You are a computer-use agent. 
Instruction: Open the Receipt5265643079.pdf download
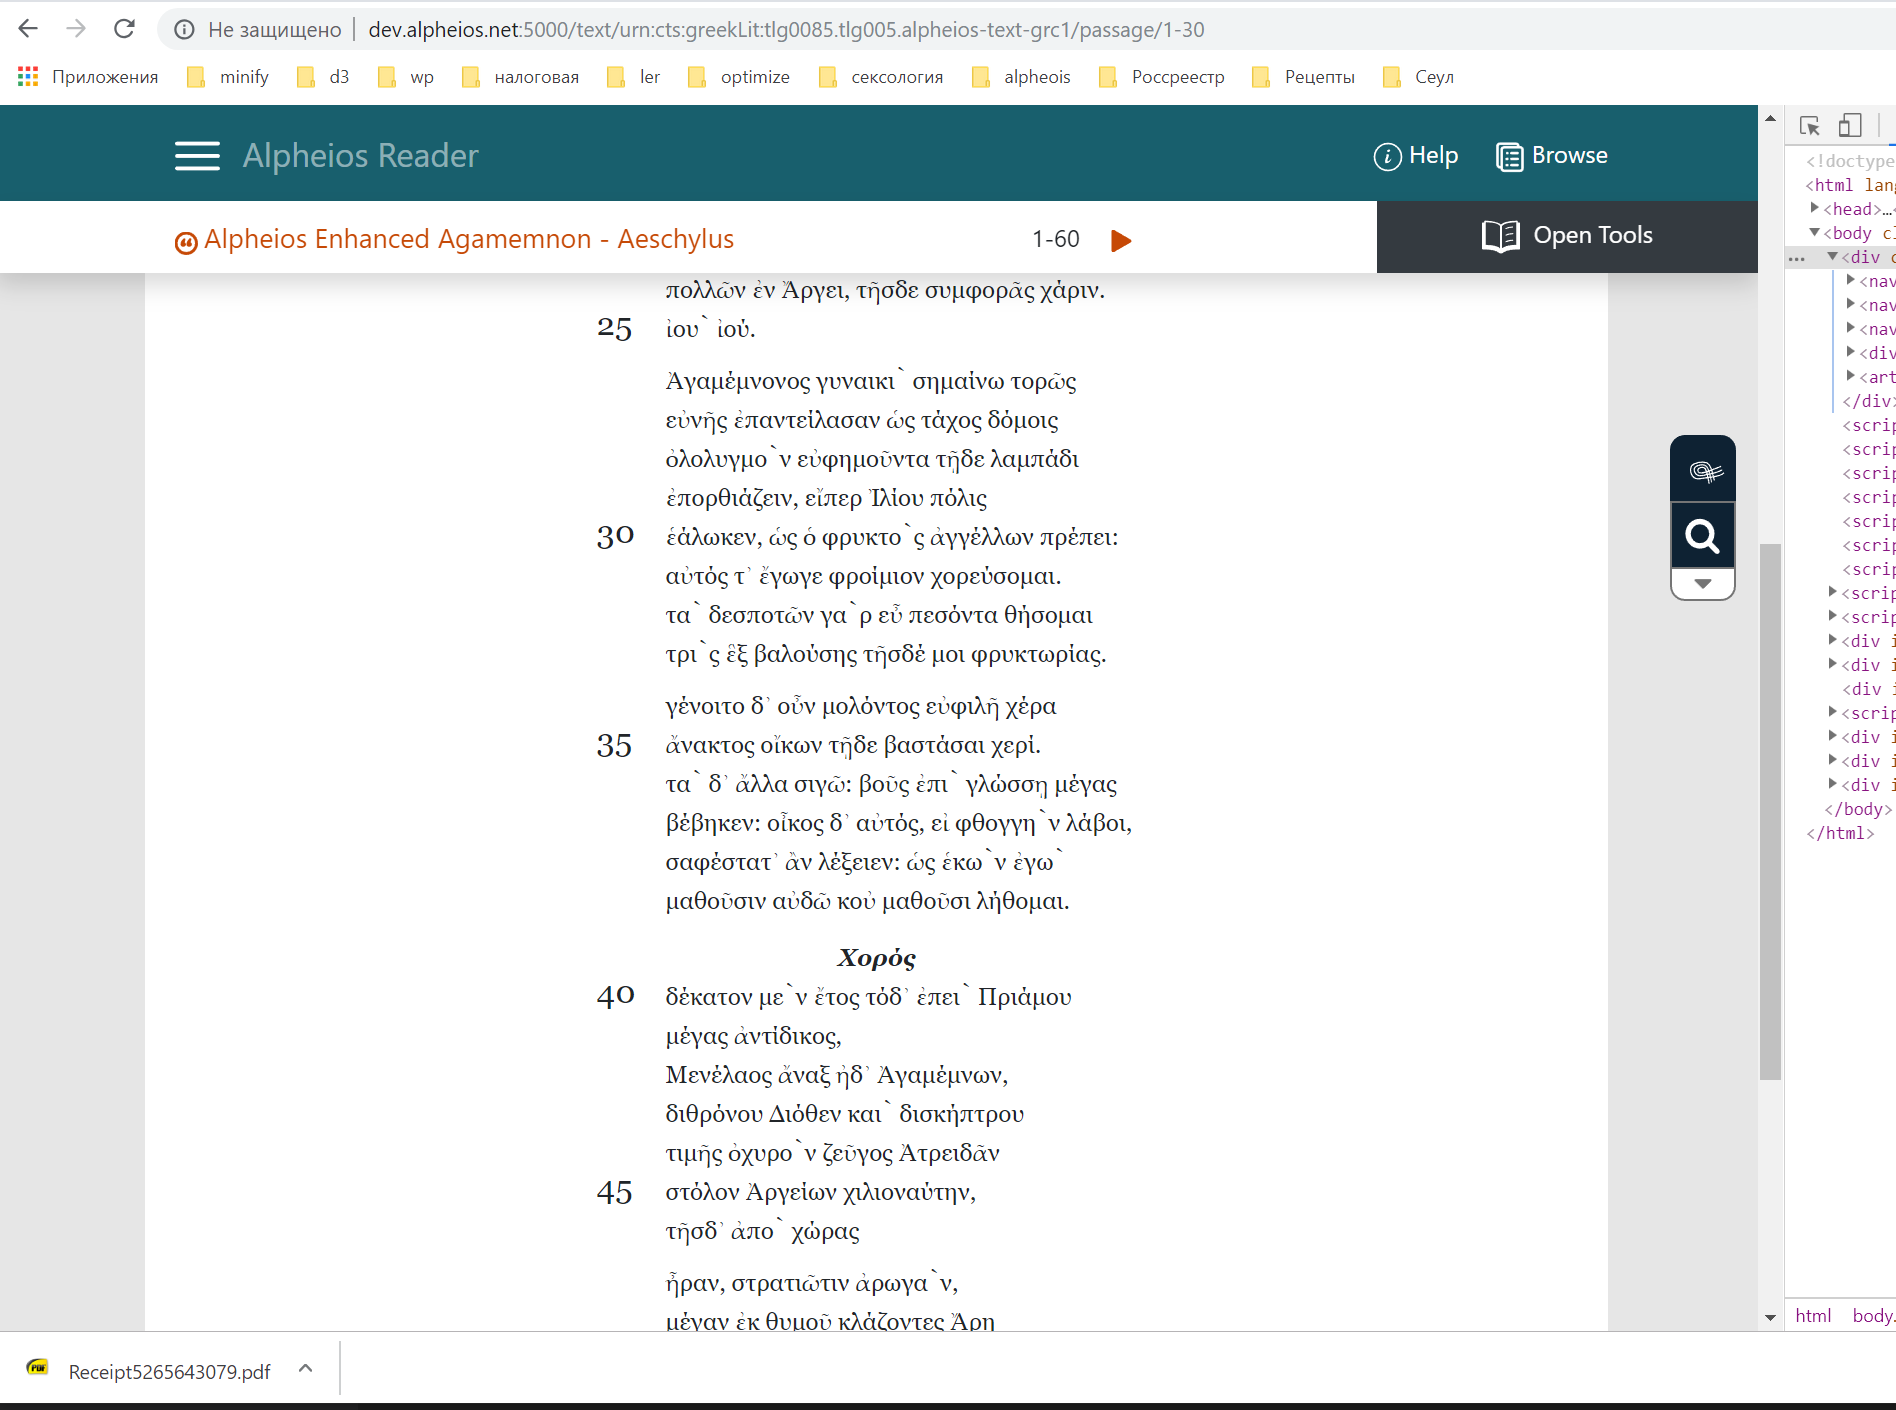point(168,1370)
